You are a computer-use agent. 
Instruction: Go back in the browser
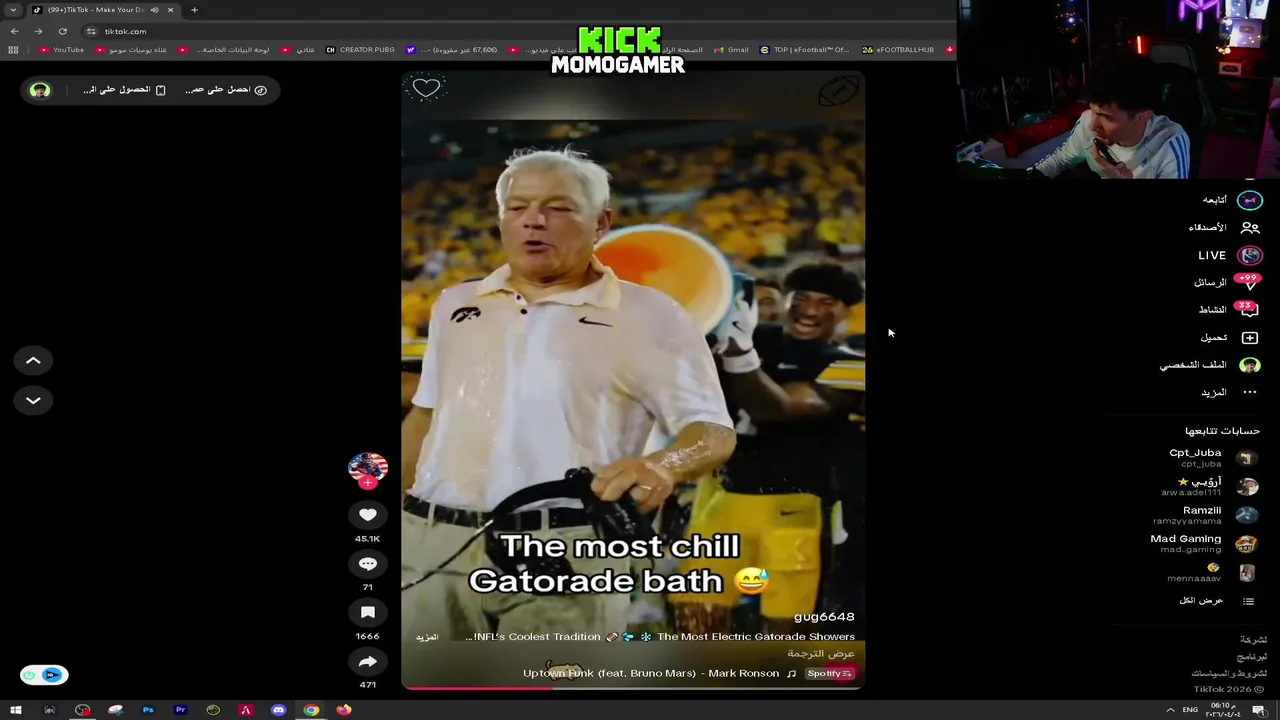[x=14, y=31]
